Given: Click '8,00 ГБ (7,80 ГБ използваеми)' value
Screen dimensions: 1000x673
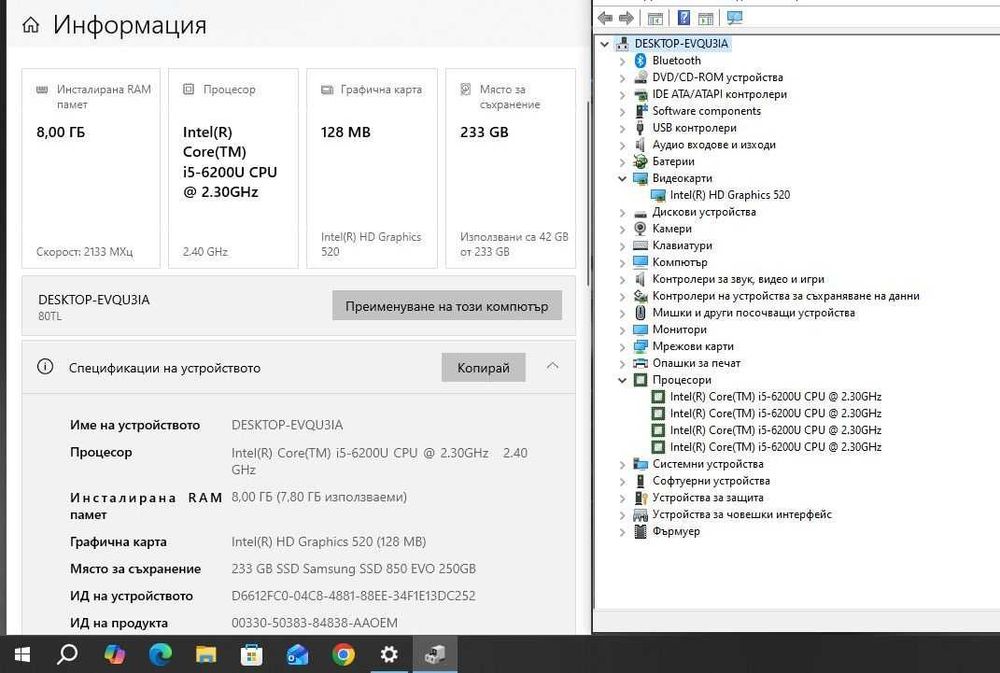Looking at the screenshot, I should 319,497.
